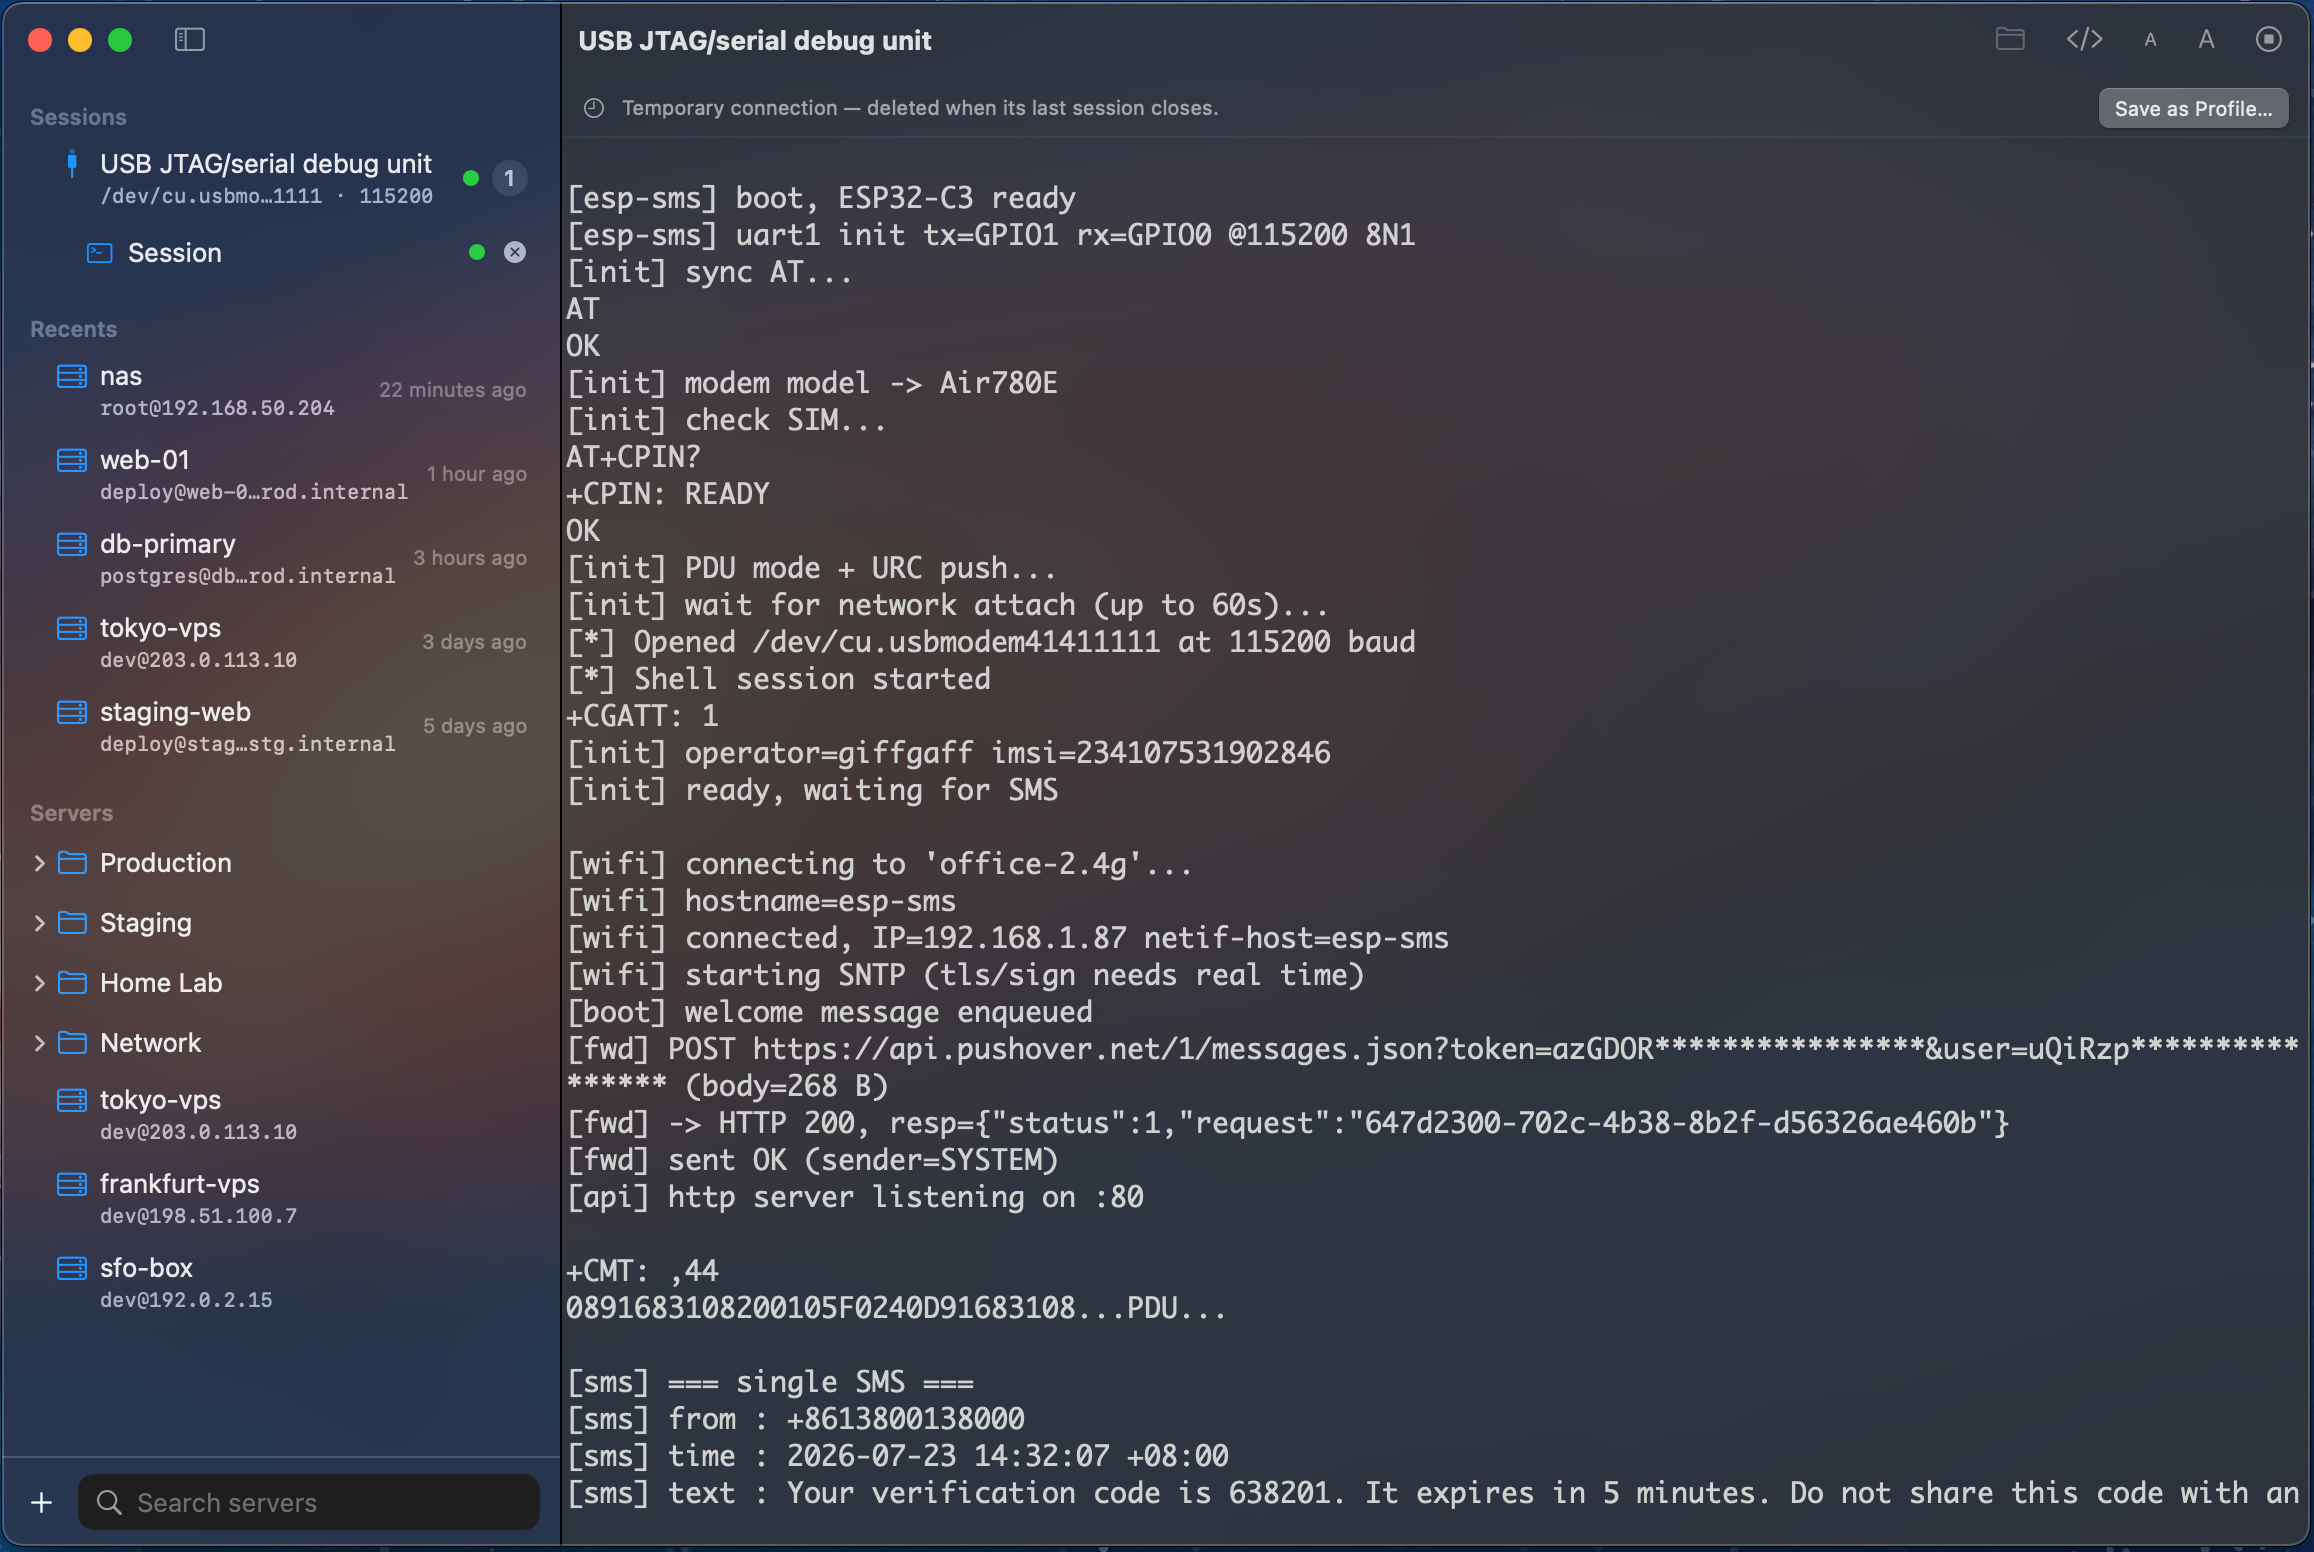Add a new server with plus button
Screen dimensions: 2314x1552
[42, 1502]
